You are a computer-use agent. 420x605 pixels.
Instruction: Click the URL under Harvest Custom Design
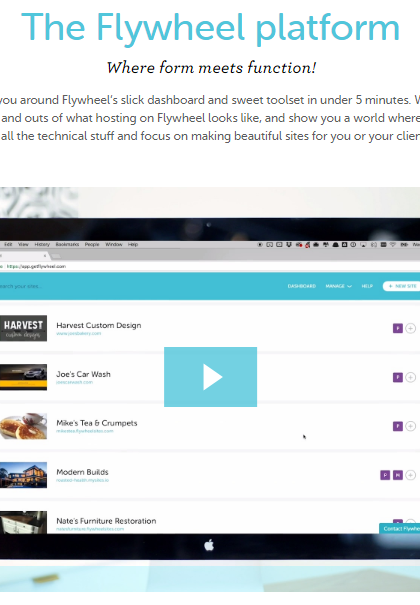(x=79, y=333)
